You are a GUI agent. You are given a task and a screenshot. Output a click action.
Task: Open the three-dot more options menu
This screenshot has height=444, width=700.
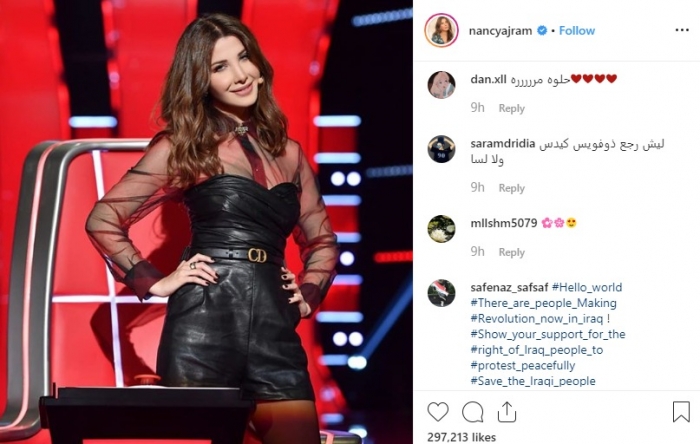click(682, 30)
